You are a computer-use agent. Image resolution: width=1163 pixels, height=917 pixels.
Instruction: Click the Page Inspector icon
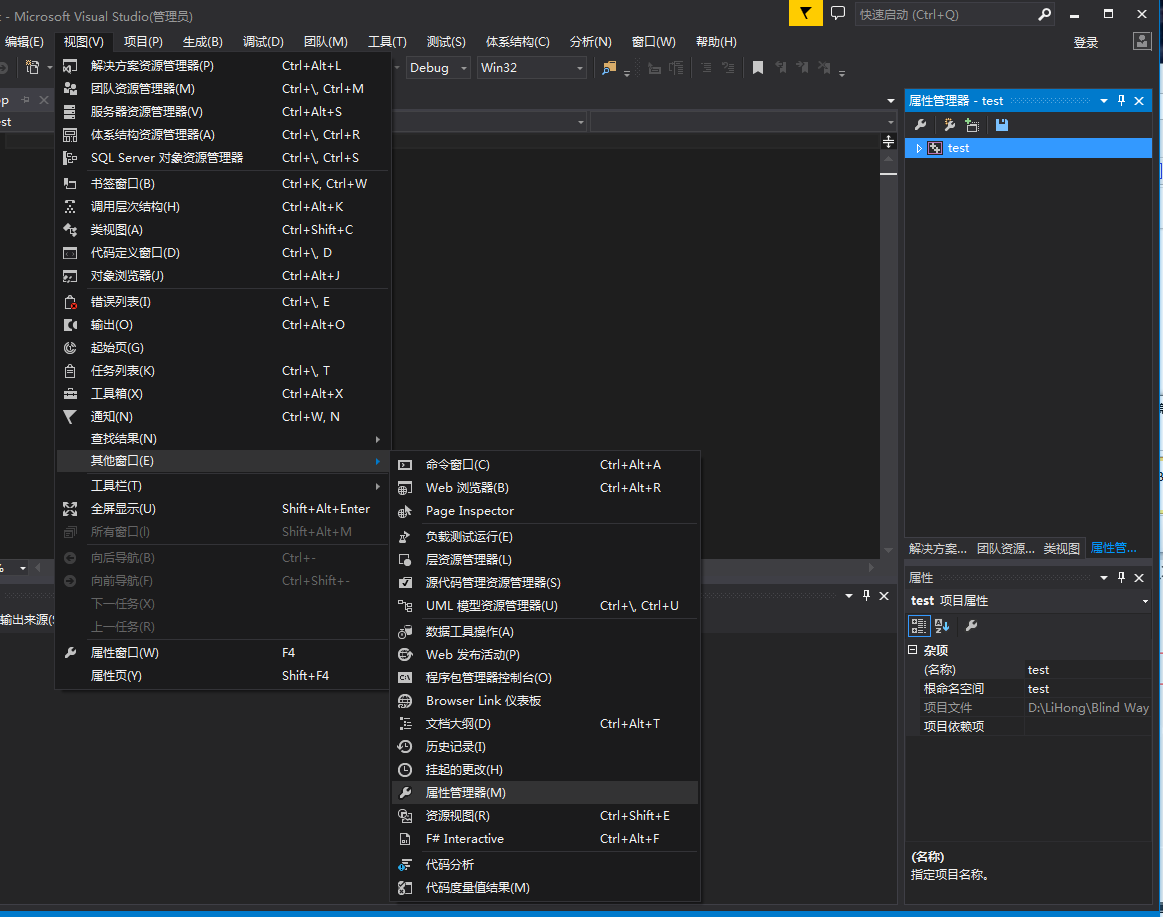tap(405, 511)
